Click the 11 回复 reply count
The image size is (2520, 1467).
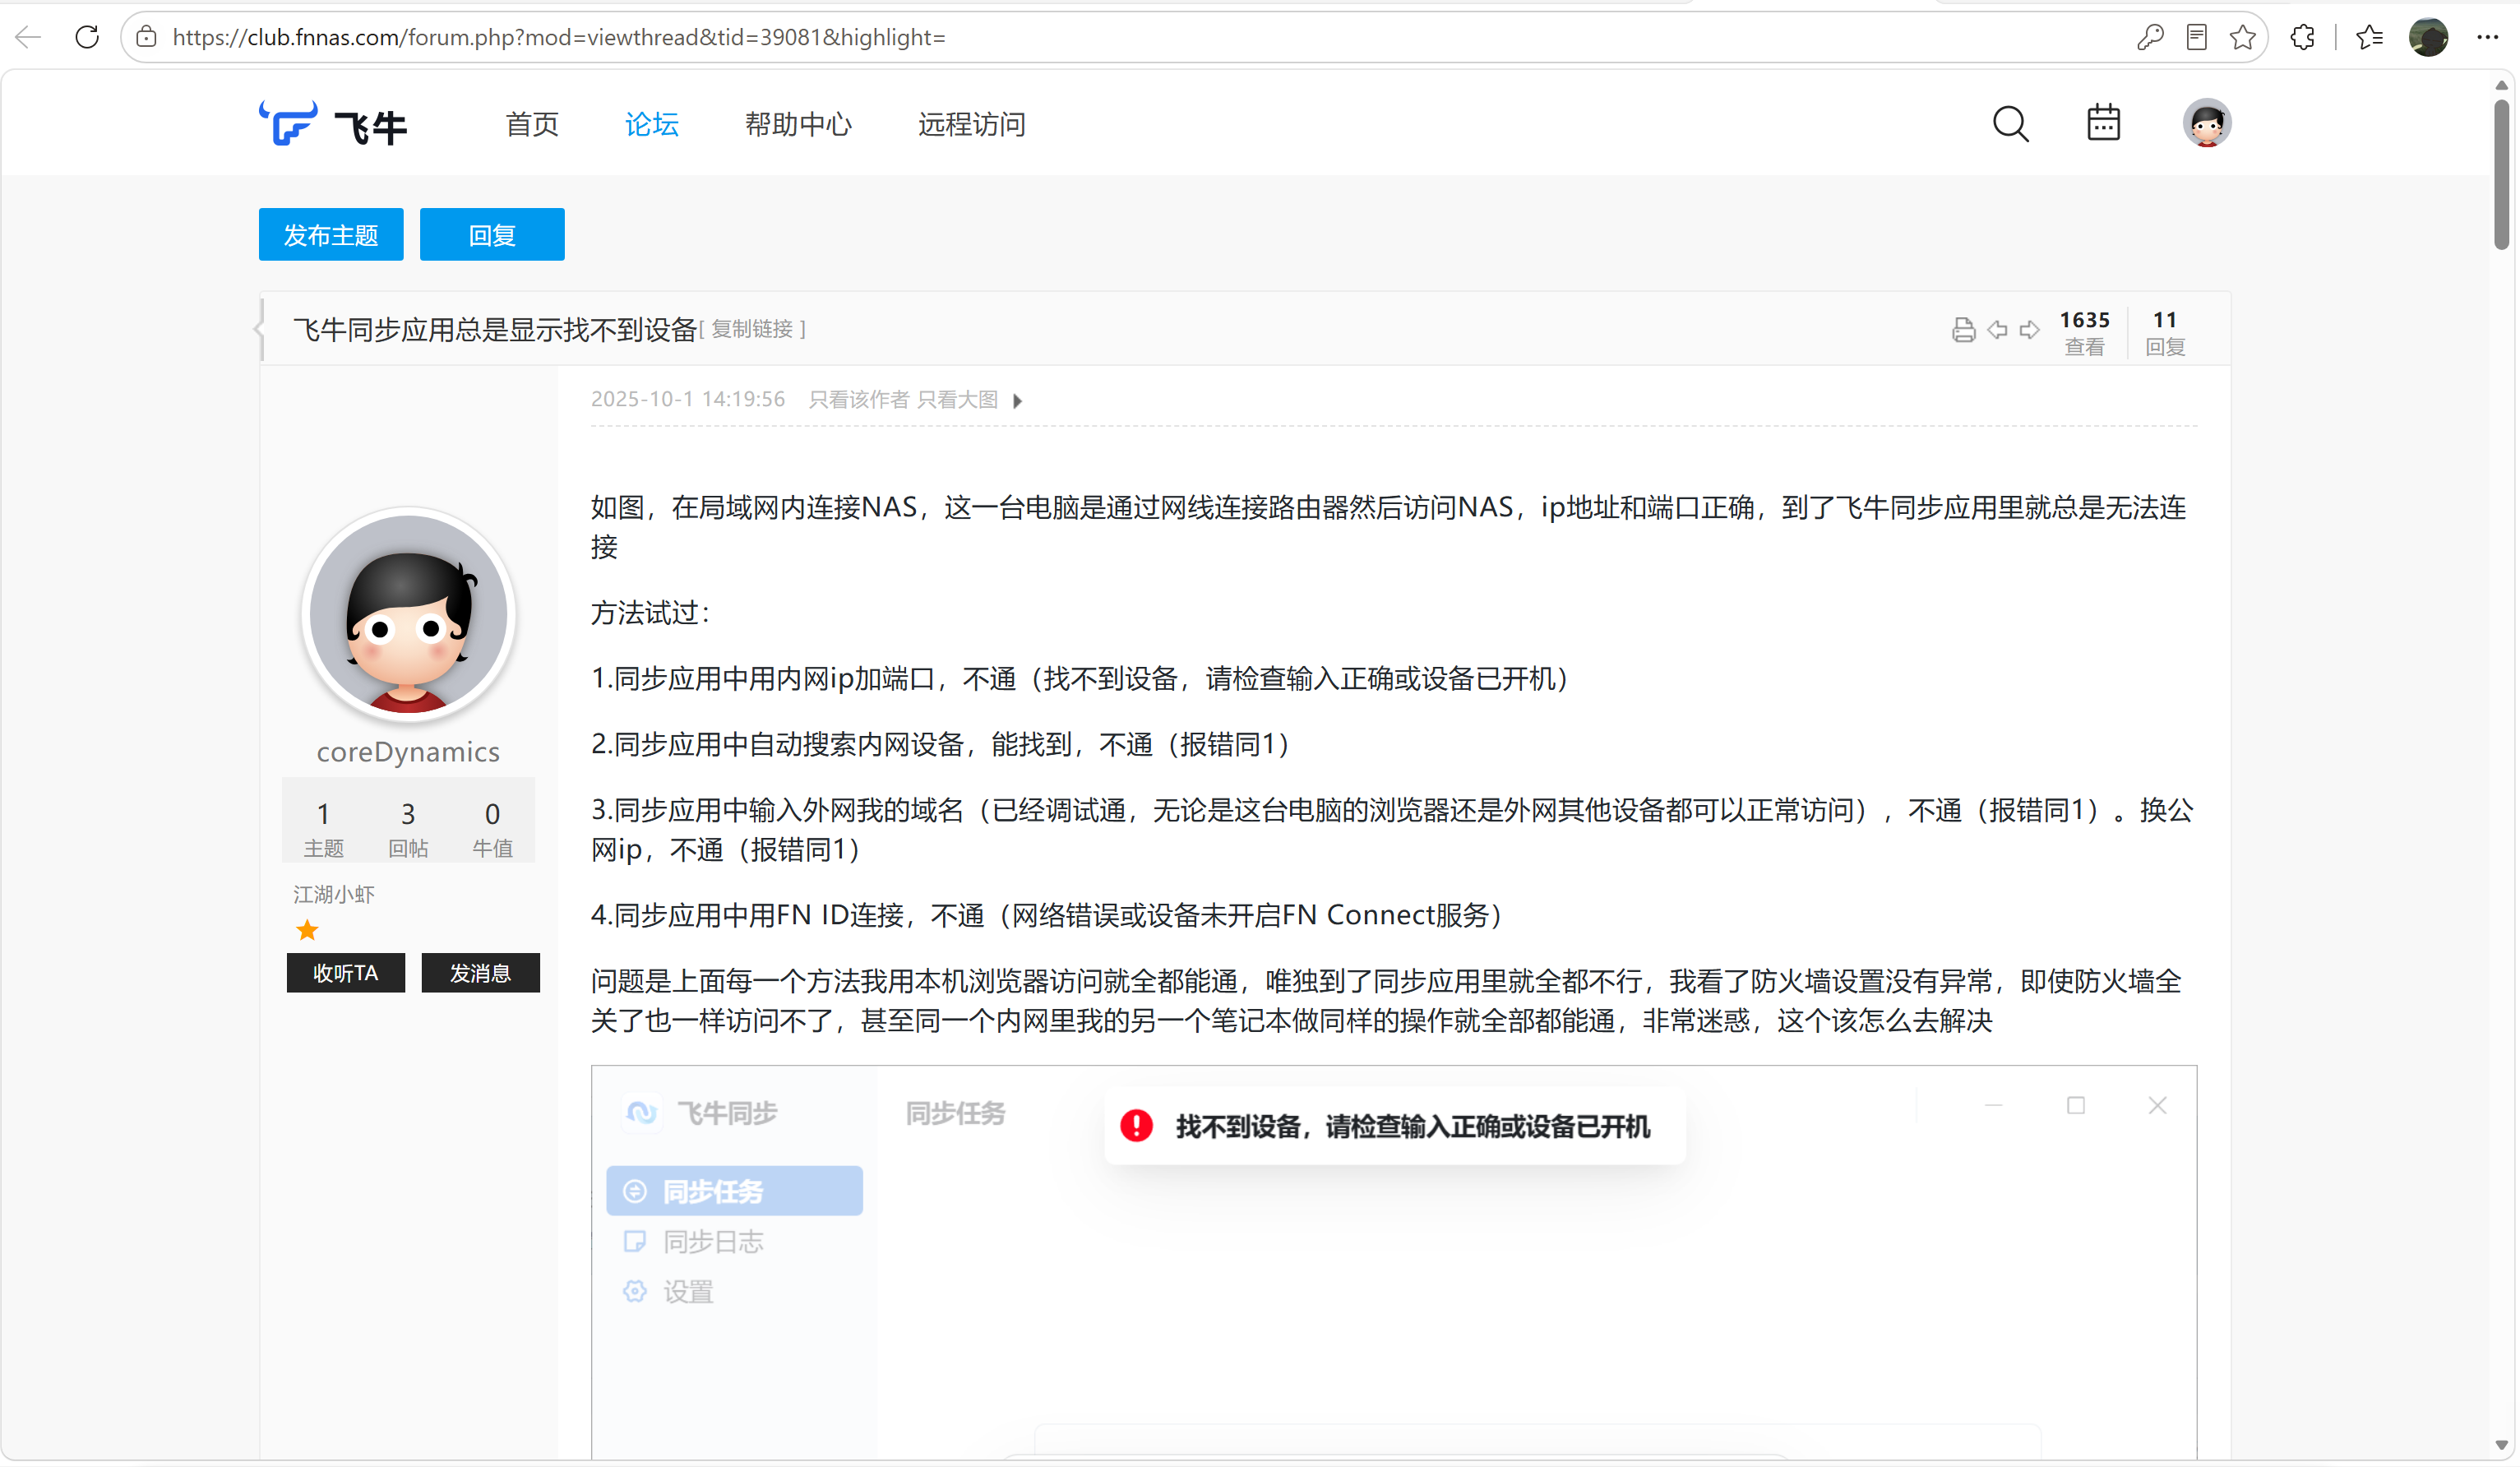point(2165,332)
